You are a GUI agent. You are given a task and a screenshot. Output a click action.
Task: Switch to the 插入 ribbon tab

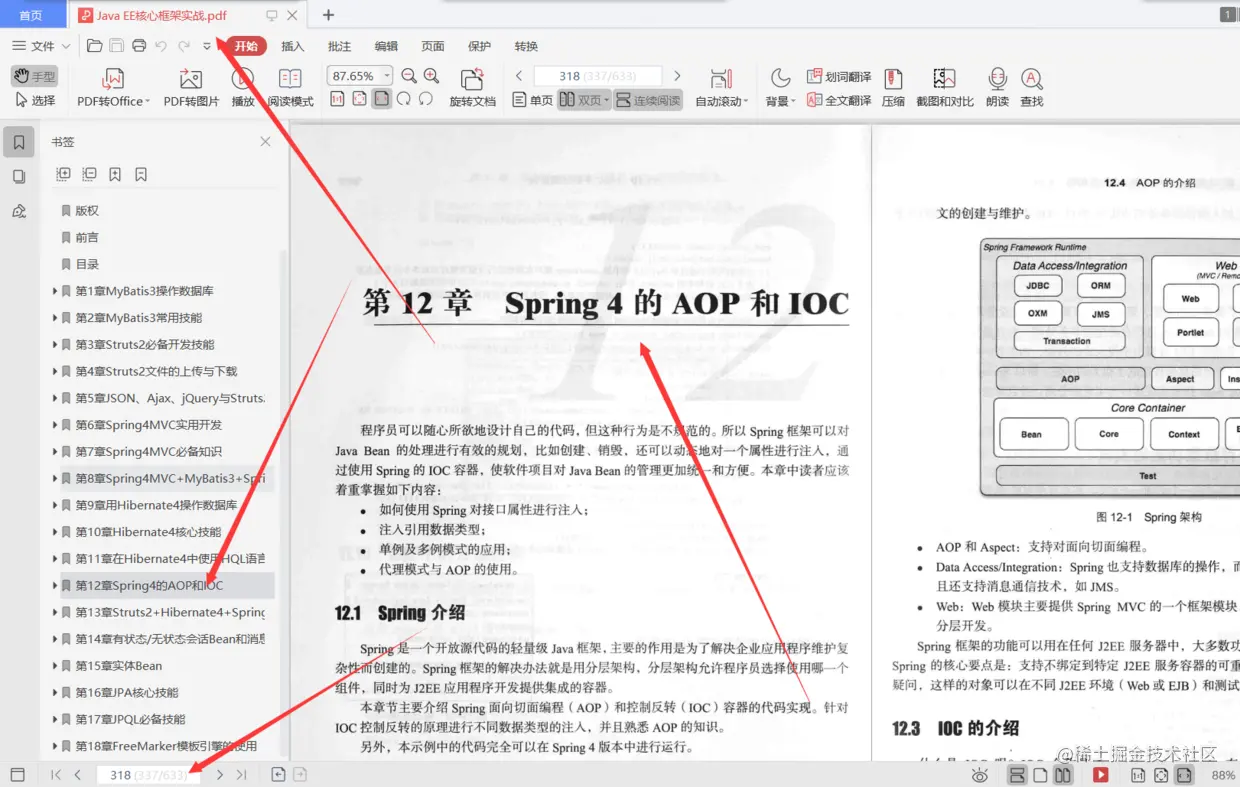point(293,46)
